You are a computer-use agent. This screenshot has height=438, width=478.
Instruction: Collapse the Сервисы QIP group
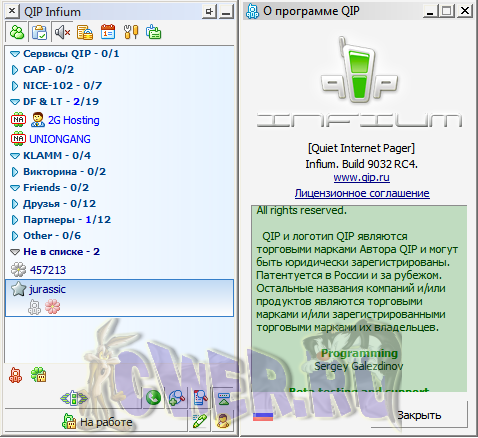click(x=15, y=54)
